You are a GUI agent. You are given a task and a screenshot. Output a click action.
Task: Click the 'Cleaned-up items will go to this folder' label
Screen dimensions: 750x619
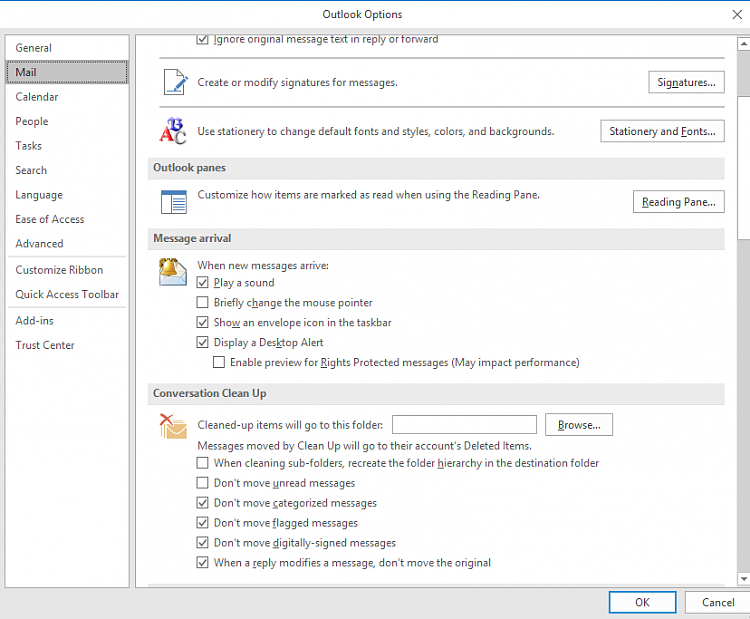[x=290, y=425]
